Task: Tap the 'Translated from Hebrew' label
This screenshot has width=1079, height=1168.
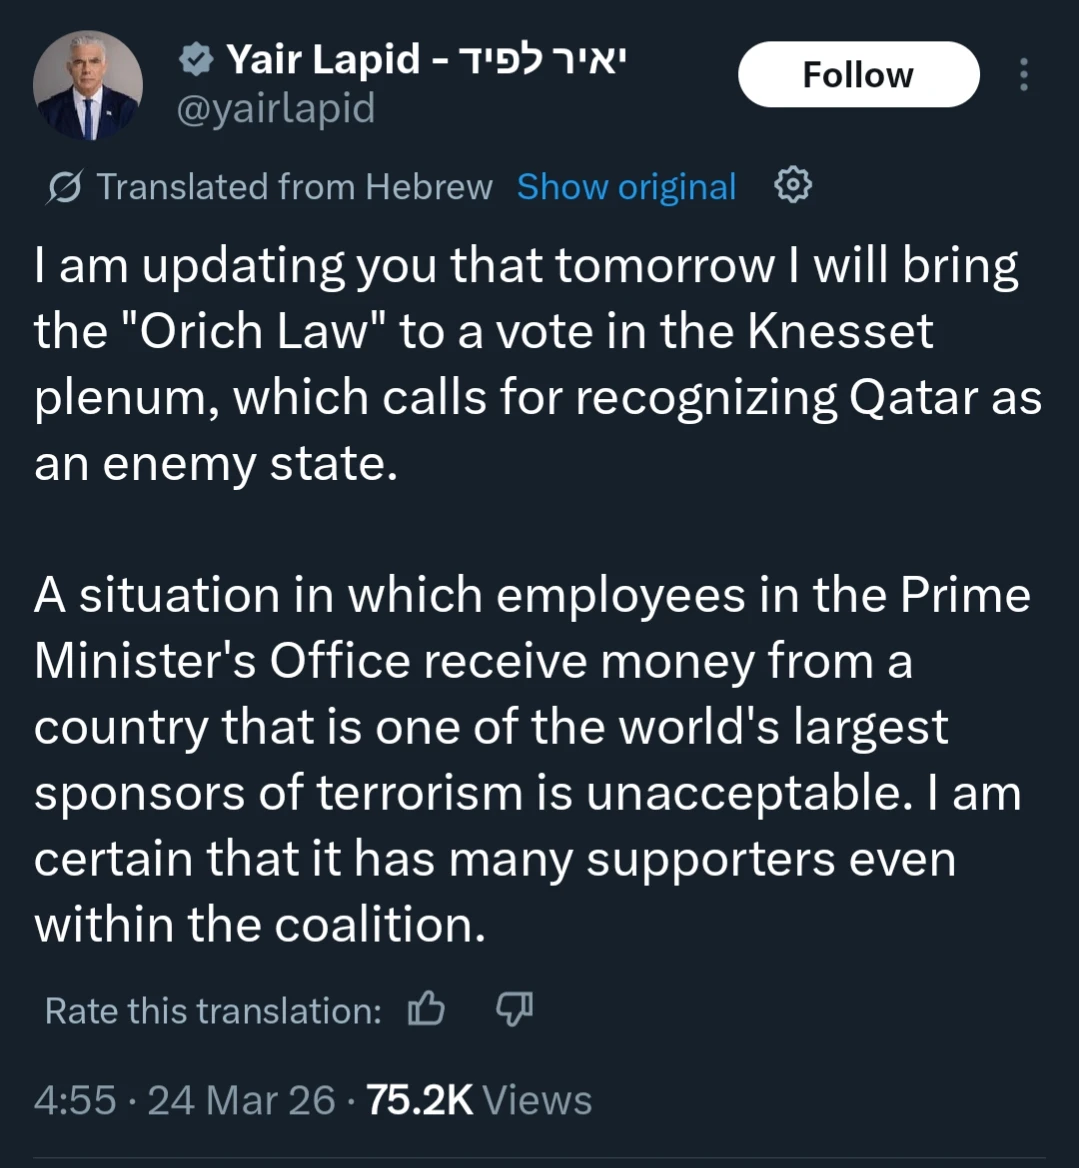Action: pos(294,187)
